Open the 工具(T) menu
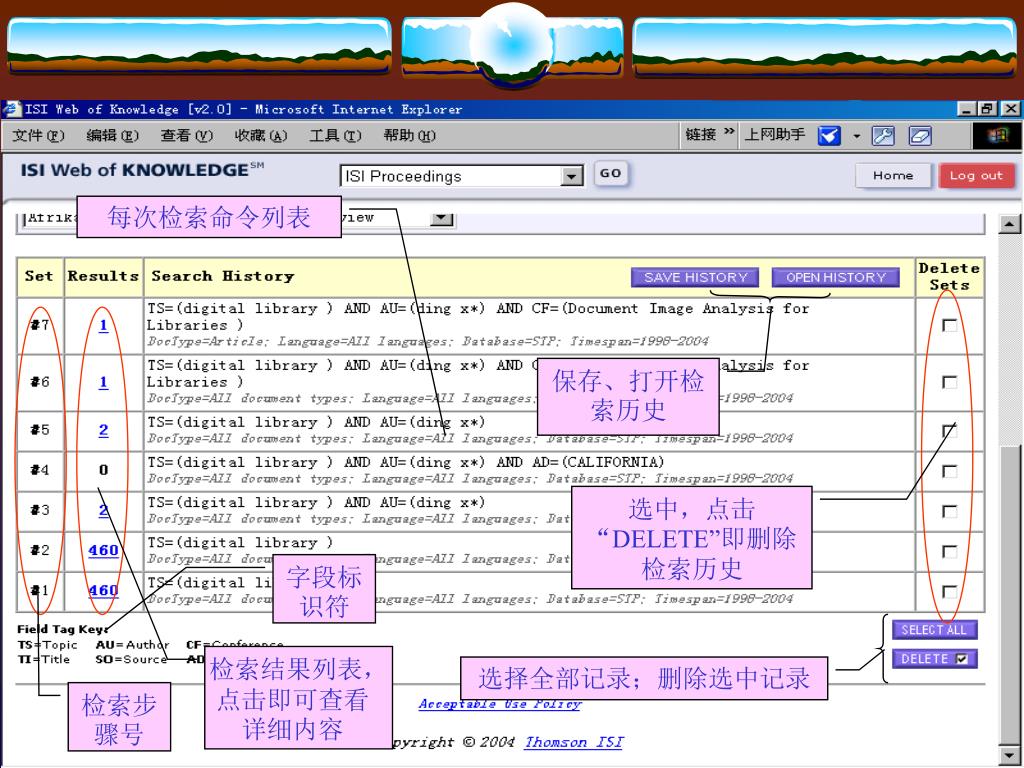 335,135
